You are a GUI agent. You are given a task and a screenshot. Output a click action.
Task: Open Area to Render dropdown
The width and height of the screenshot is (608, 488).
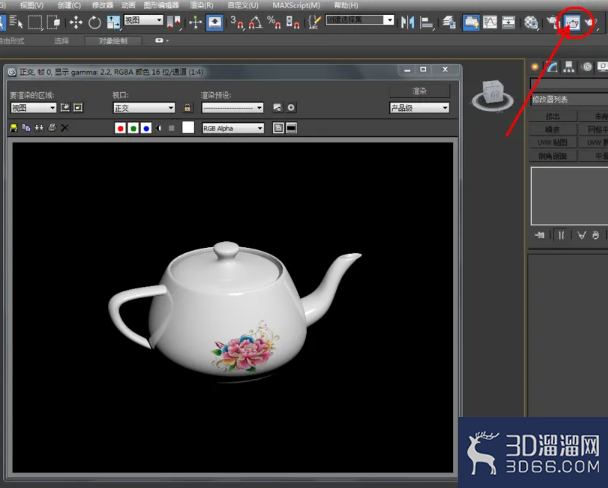tap(33, 108)
